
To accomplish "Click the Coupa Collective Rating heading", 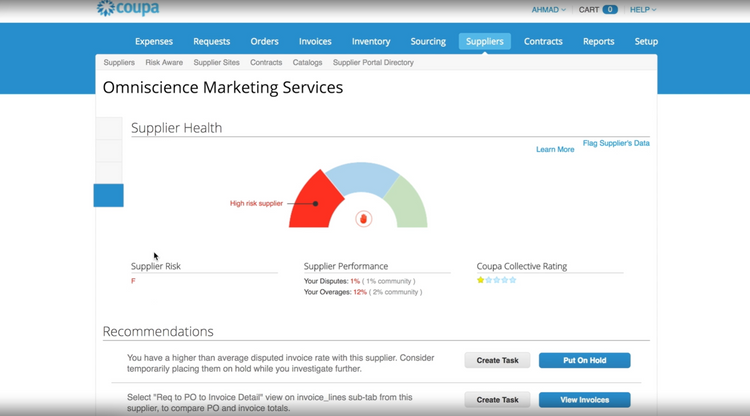I will click(x=521, y=266).
